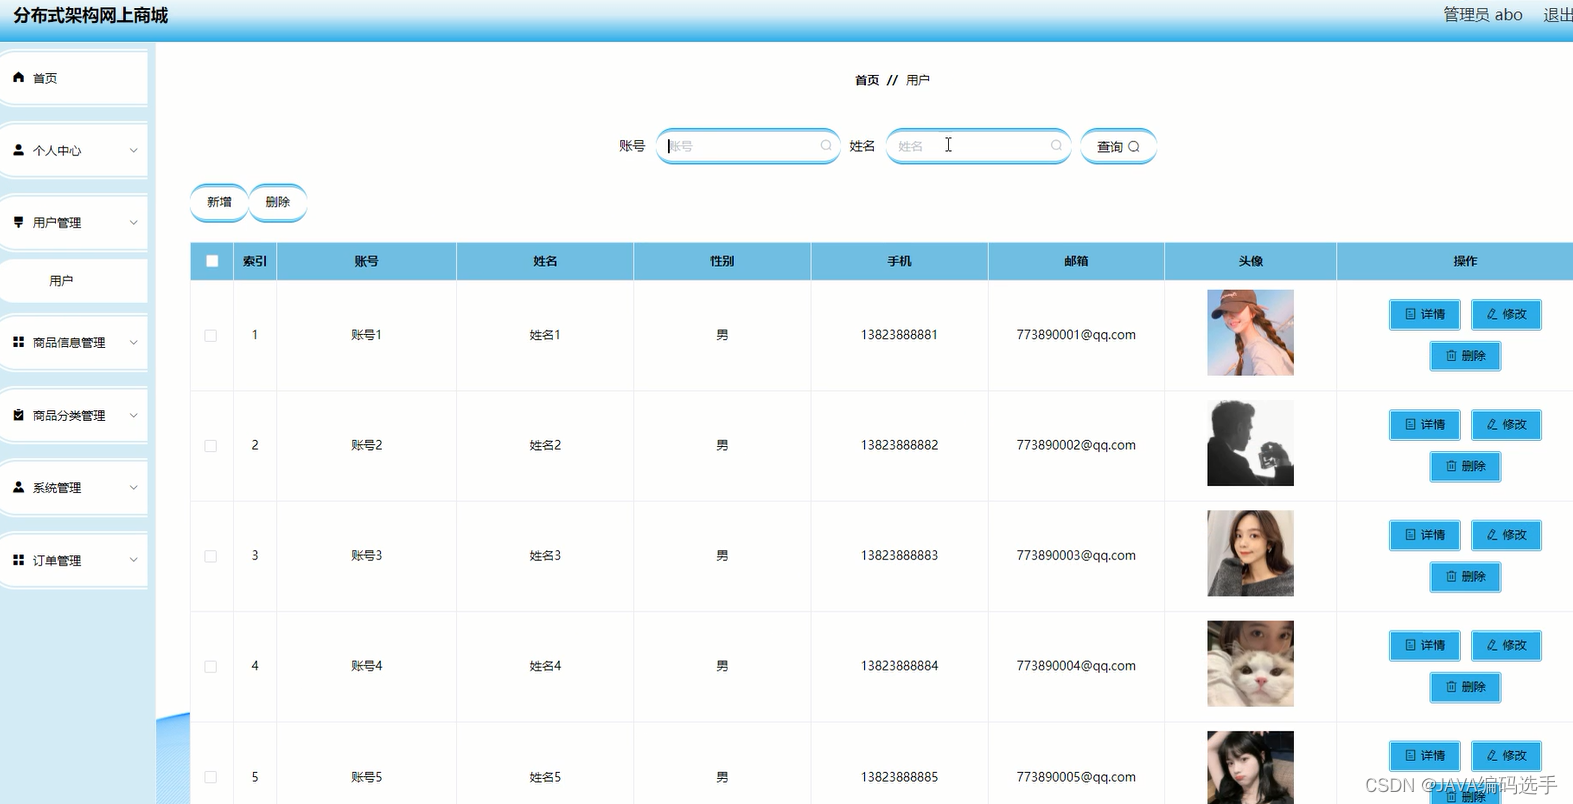1573x804 pixels.
Task: Click 删除 for 账号4 row
Action: tap(1465, 687)
